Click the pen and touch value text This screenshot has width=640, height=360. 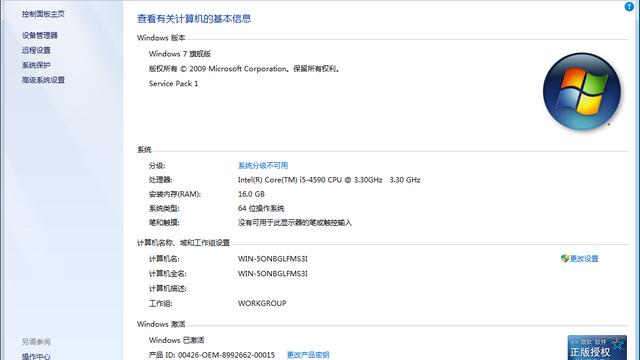[295, 222]
